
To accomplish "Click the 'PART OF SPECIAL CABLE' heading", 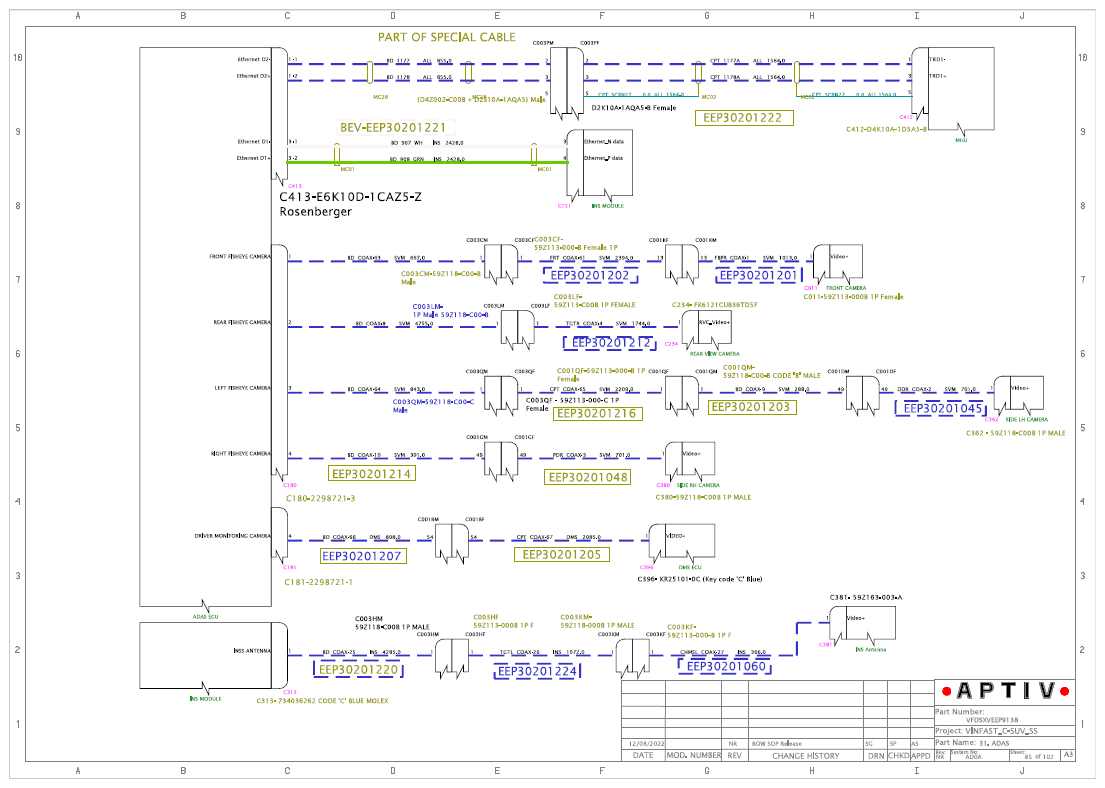I will pos(447,37).
